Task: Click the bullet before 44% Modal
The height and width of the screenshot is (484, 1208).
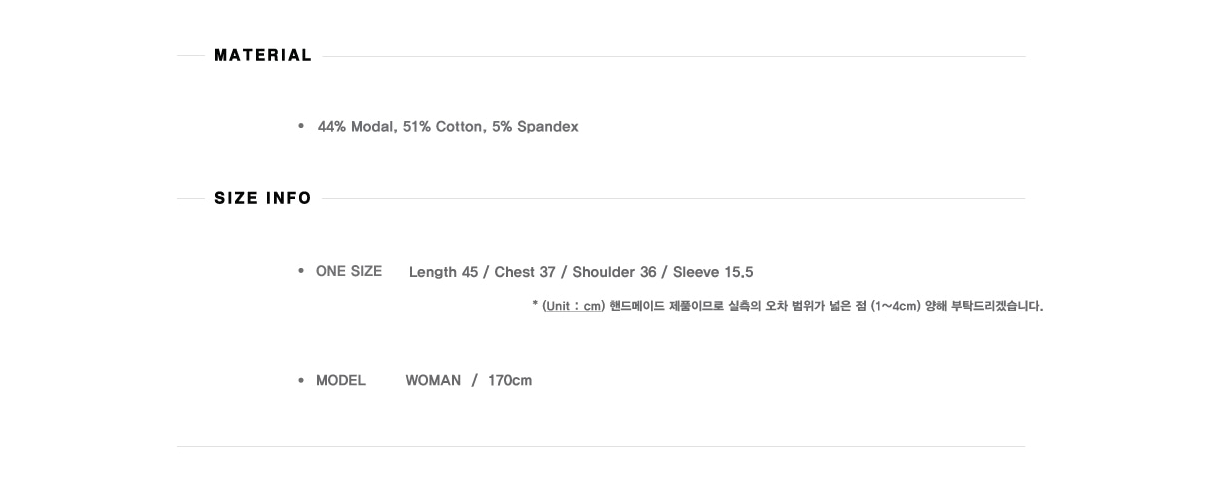Action: (x=301, y=126)
